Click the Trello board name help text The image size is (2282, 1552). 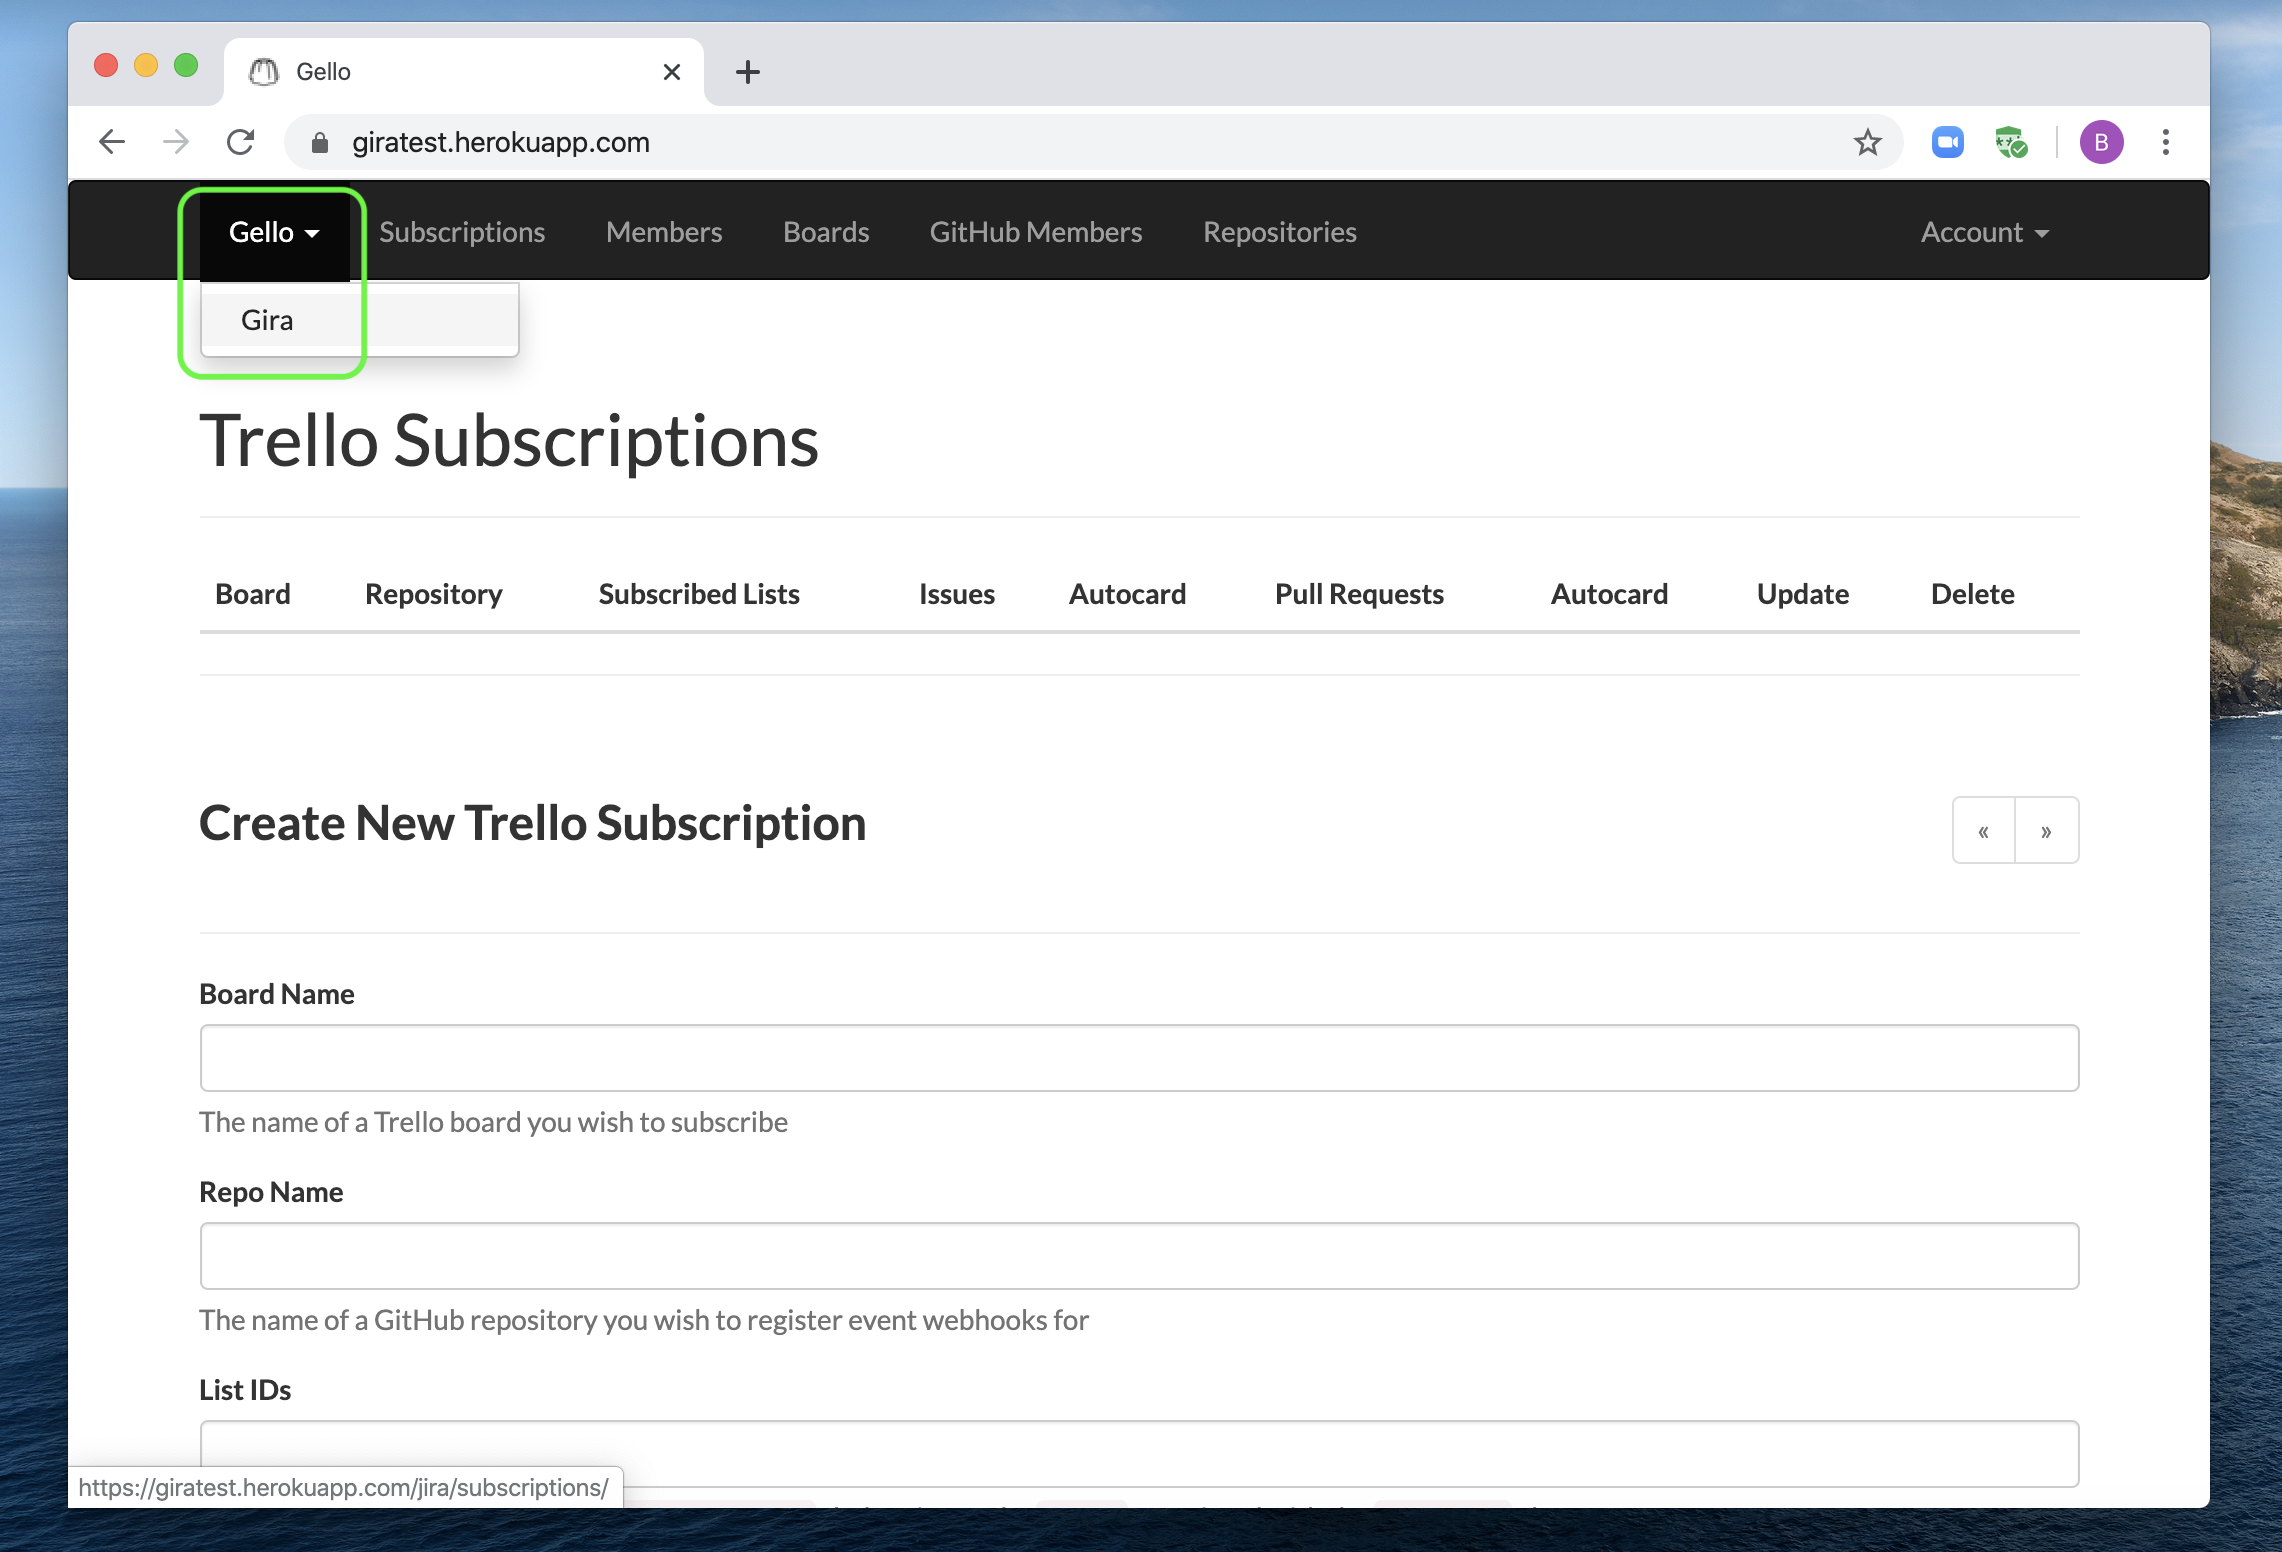point(494,1122)
